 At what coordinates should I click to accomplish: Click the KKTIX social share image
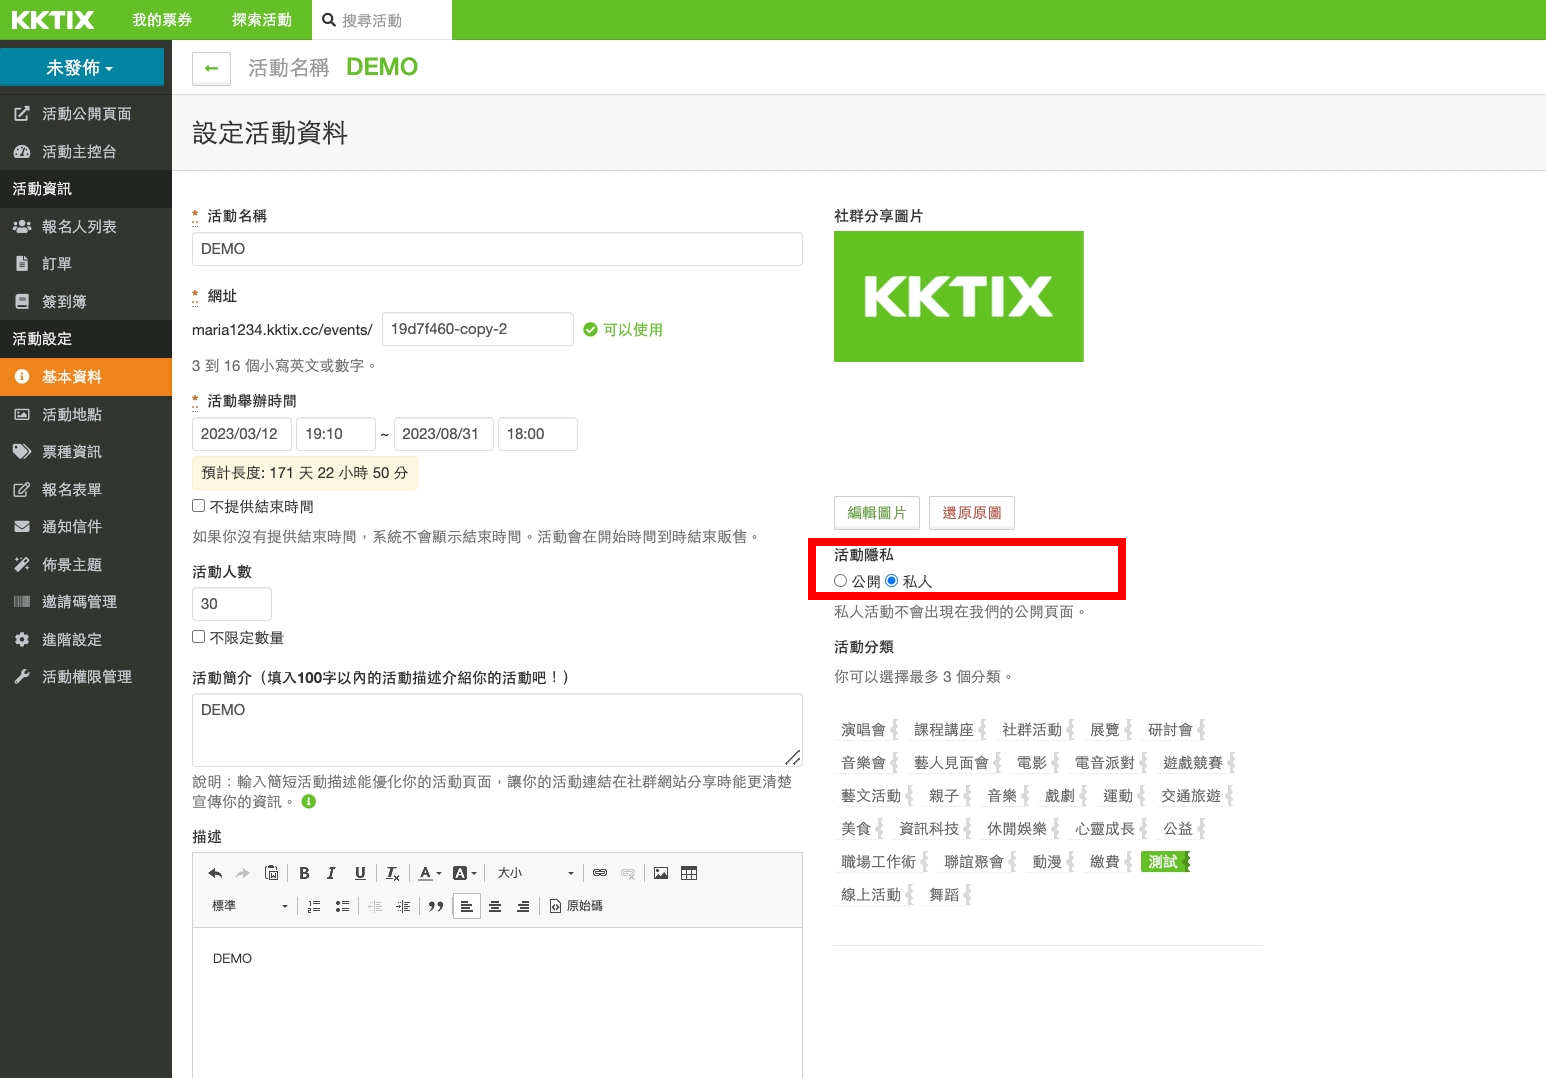point(959,297)
